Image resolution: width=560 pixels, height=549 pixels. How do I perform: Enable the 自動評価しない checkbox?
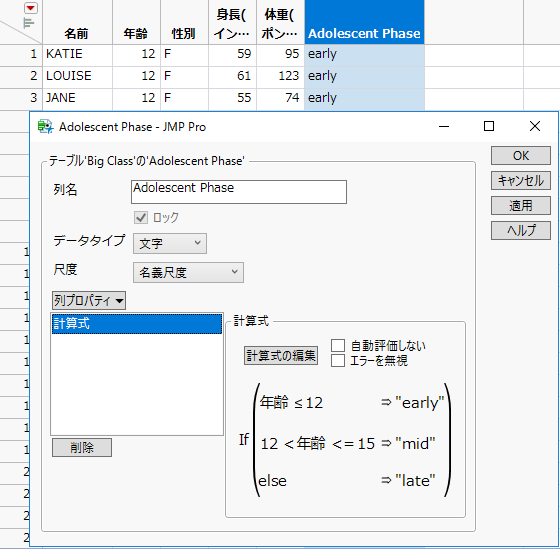coord(338,346)
